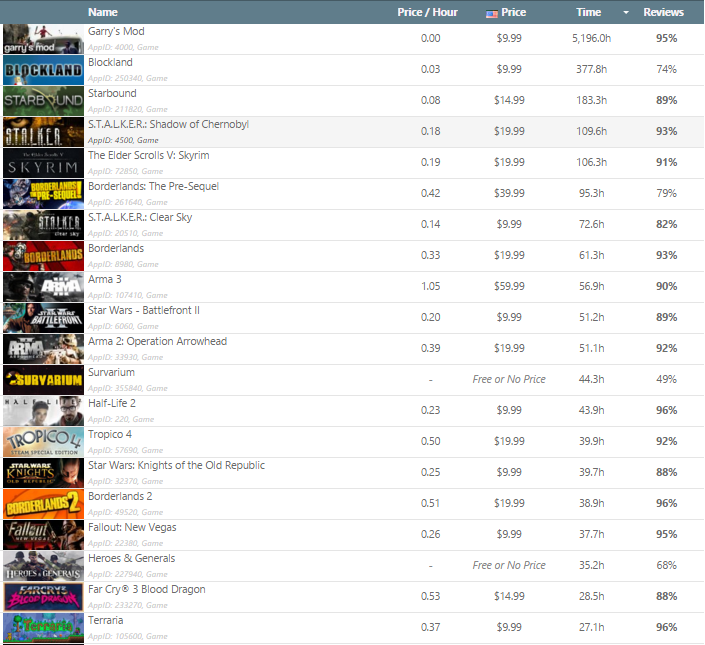Open the Half-Life 2 thumbnail
This screenshot has height=645, width=705.
coord(43,411)
